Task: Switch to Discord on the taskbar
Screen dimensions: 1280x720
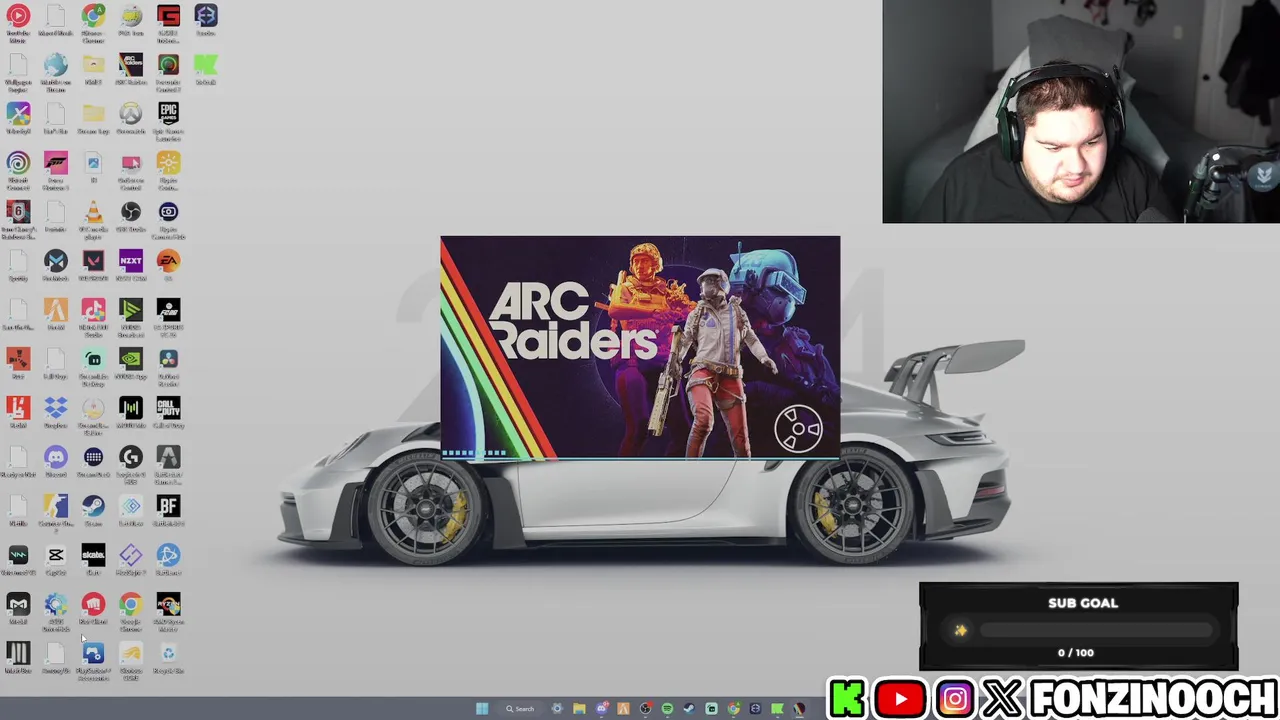Action: (x=601, y=709)
